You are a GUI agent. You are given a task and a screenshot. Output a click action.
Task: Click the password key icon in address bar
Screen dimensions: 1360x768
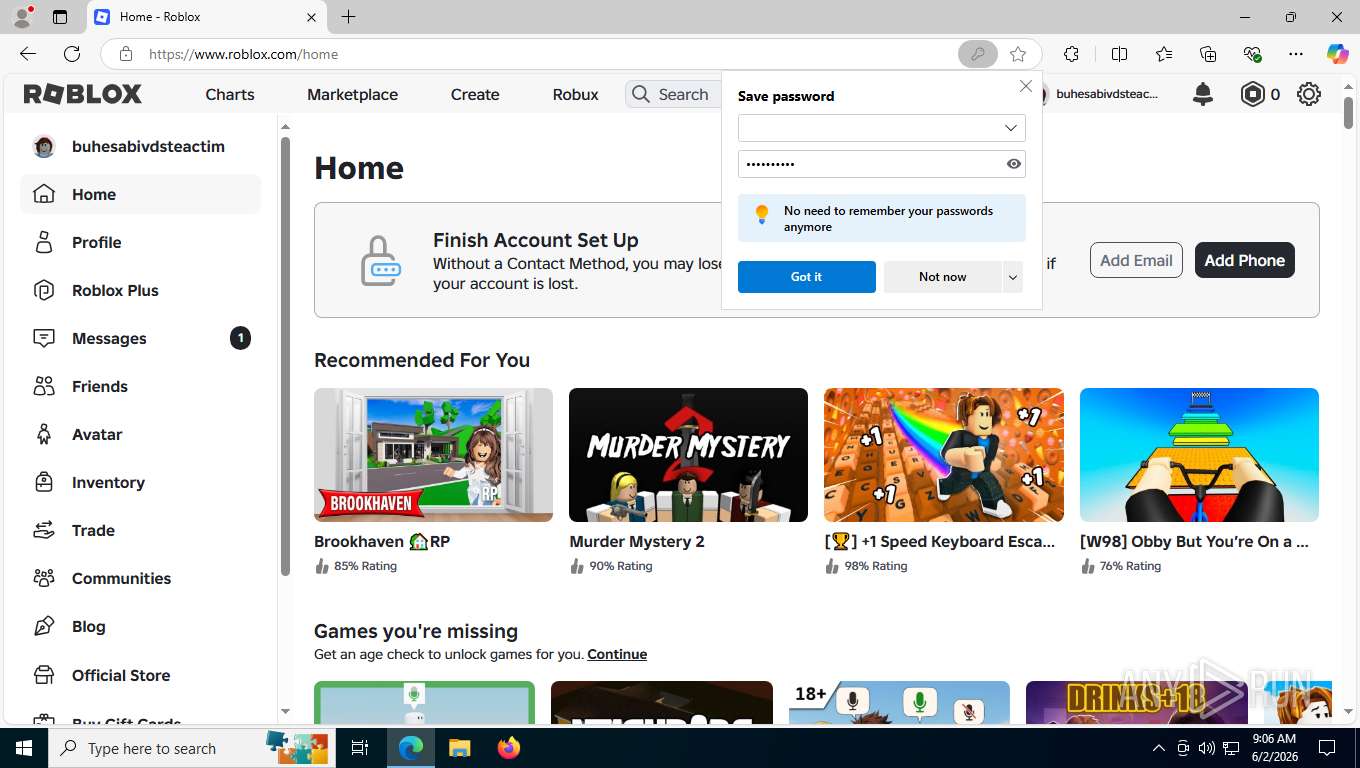(x=977, y=54)
